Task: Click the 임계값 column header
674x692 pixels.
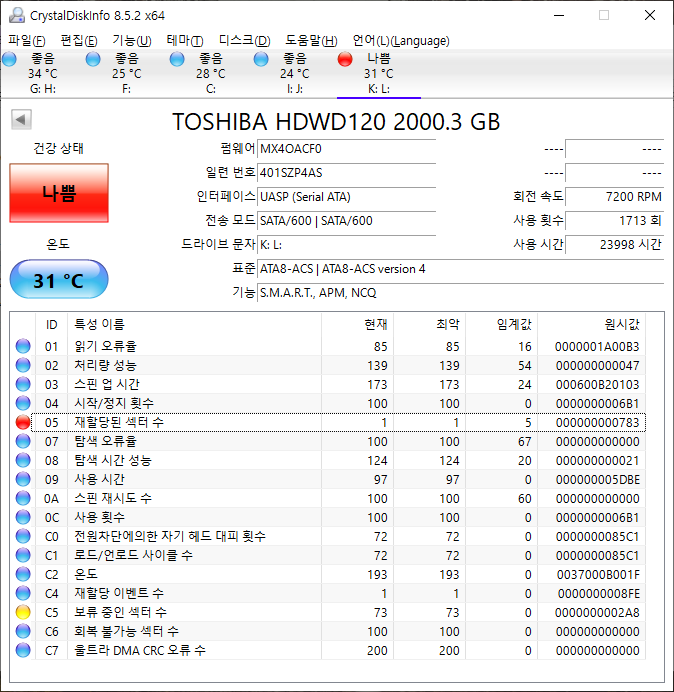Action: pyautogui.click(x=501, y=324)
